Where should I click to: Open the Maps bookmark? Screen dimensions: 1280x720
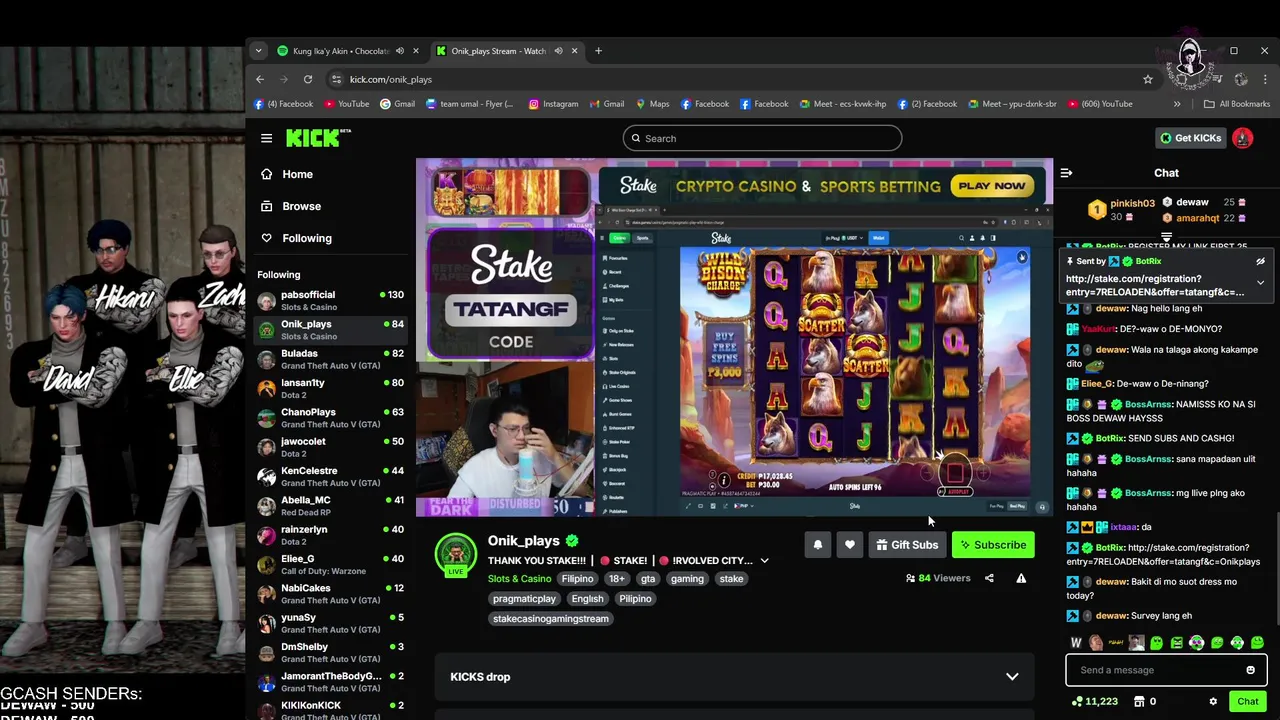coord(652,104)
